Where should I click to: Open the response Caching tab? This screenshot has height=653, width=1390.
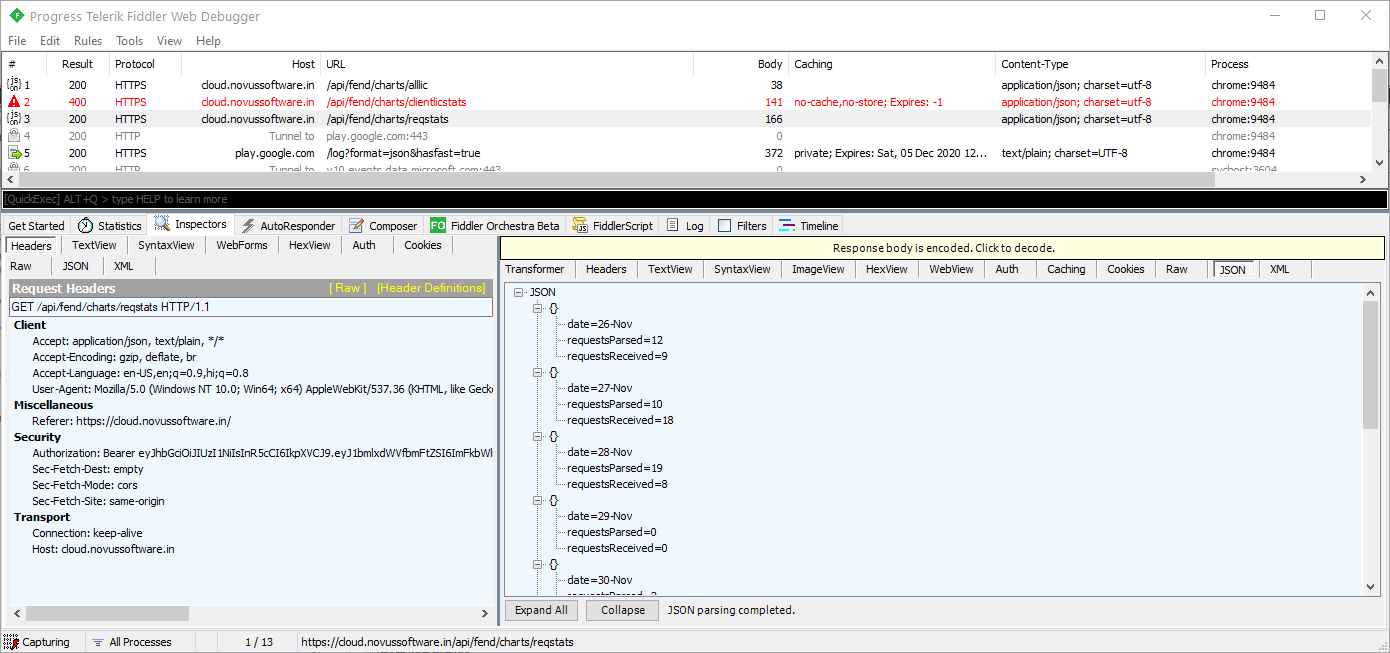[x=1066, y=269]
